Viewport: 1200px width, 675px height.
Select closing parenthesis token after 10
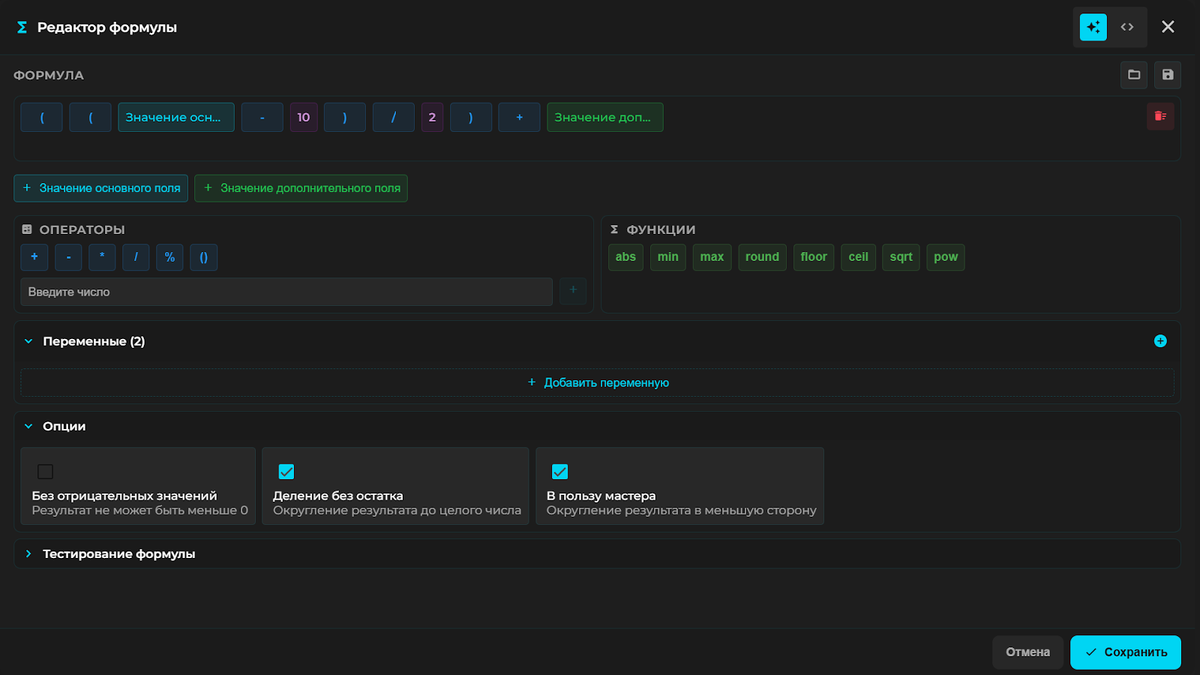[x=345, y=117]
